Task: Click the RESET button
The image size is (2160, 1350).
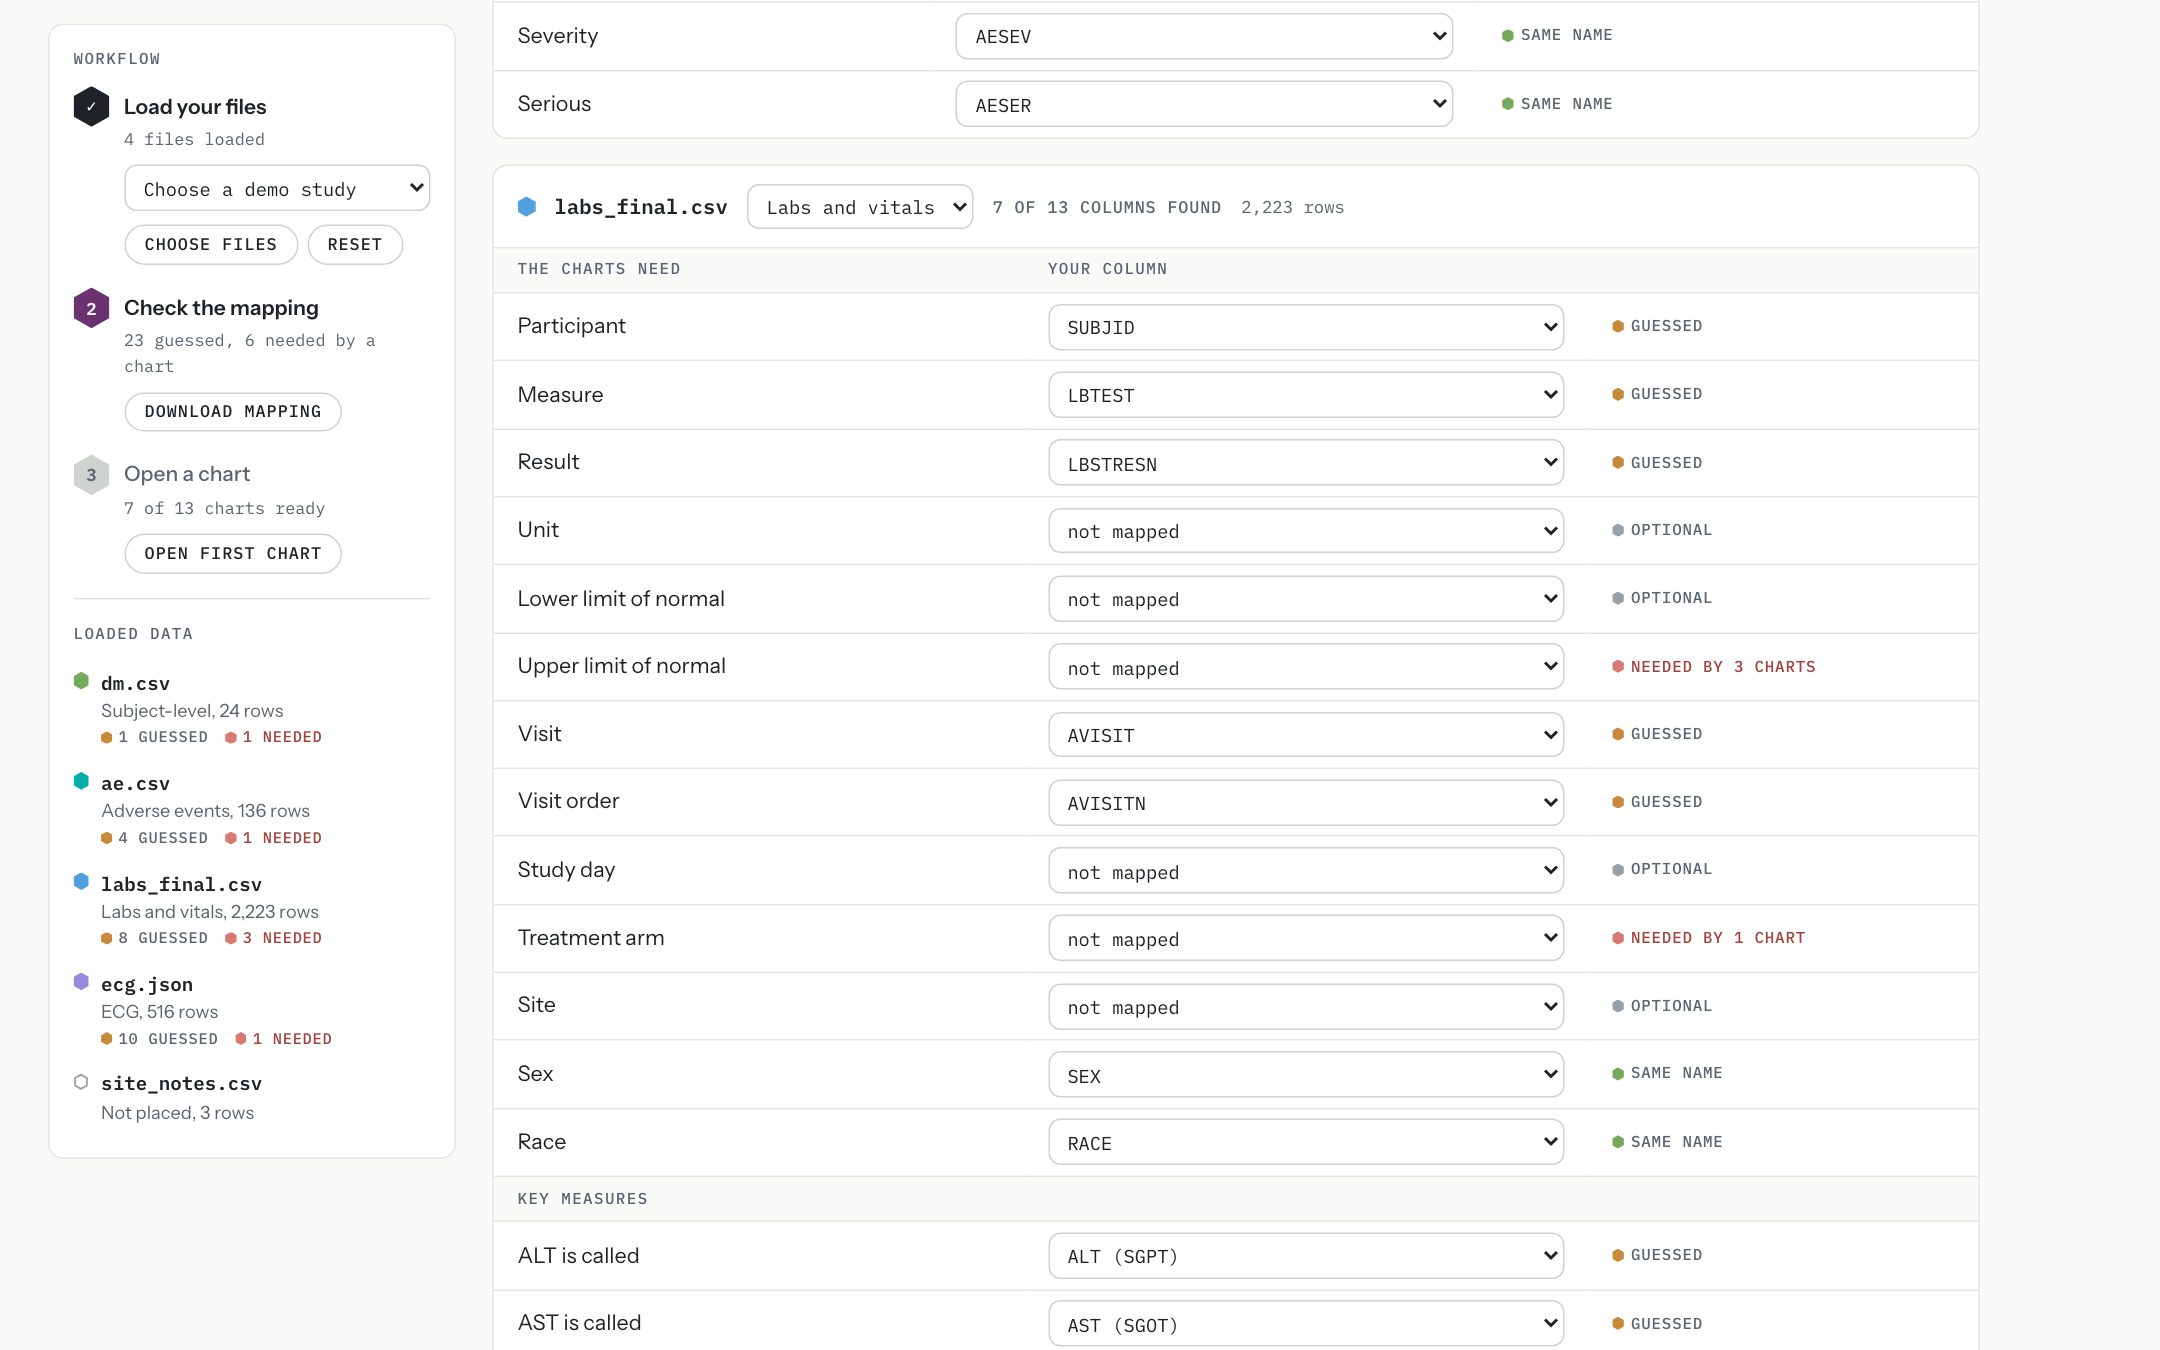Action: tap(355, 245)
